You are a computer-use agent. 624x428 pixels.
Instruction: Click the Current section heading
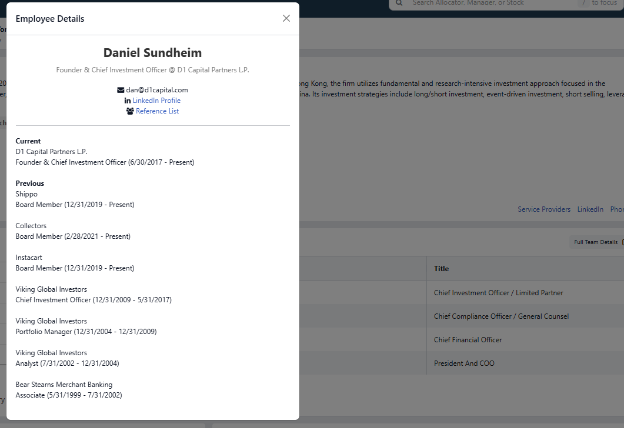[x=28, y=141]
